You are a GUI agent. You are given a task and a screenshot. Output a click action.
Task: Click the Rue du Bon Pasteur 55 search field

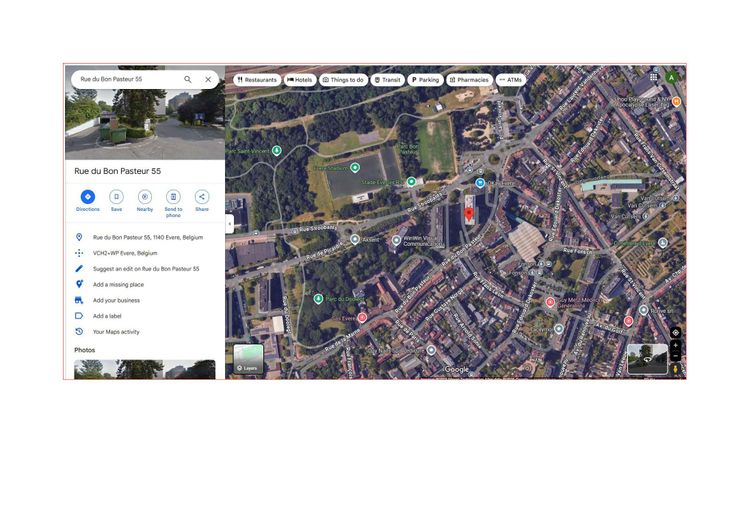(x=125, y=79)
